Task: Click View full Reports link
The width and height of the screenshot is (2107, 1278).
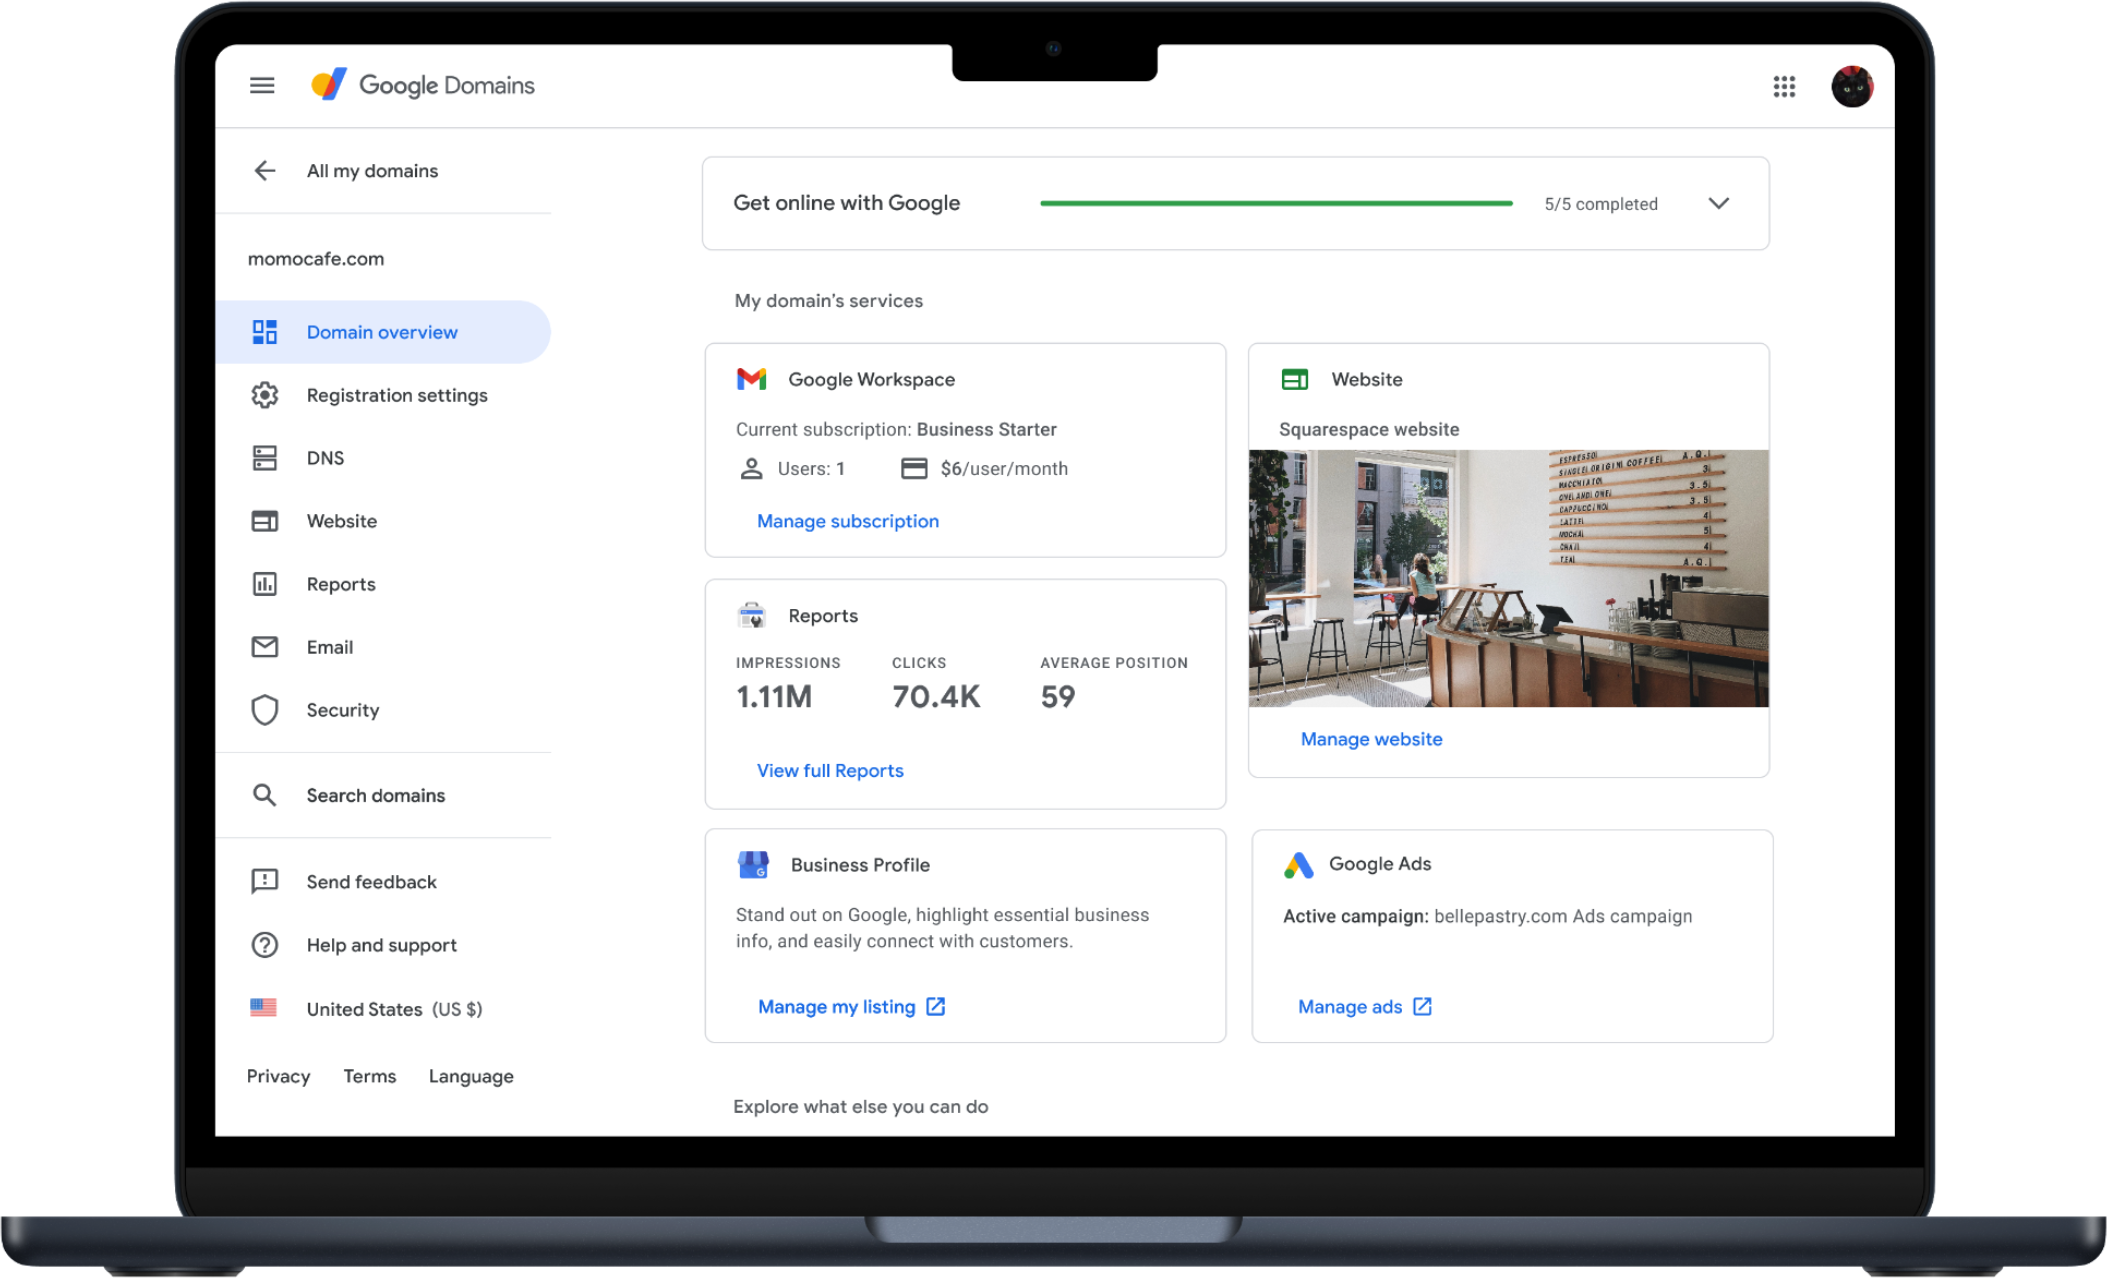Action: click(830, 771)
